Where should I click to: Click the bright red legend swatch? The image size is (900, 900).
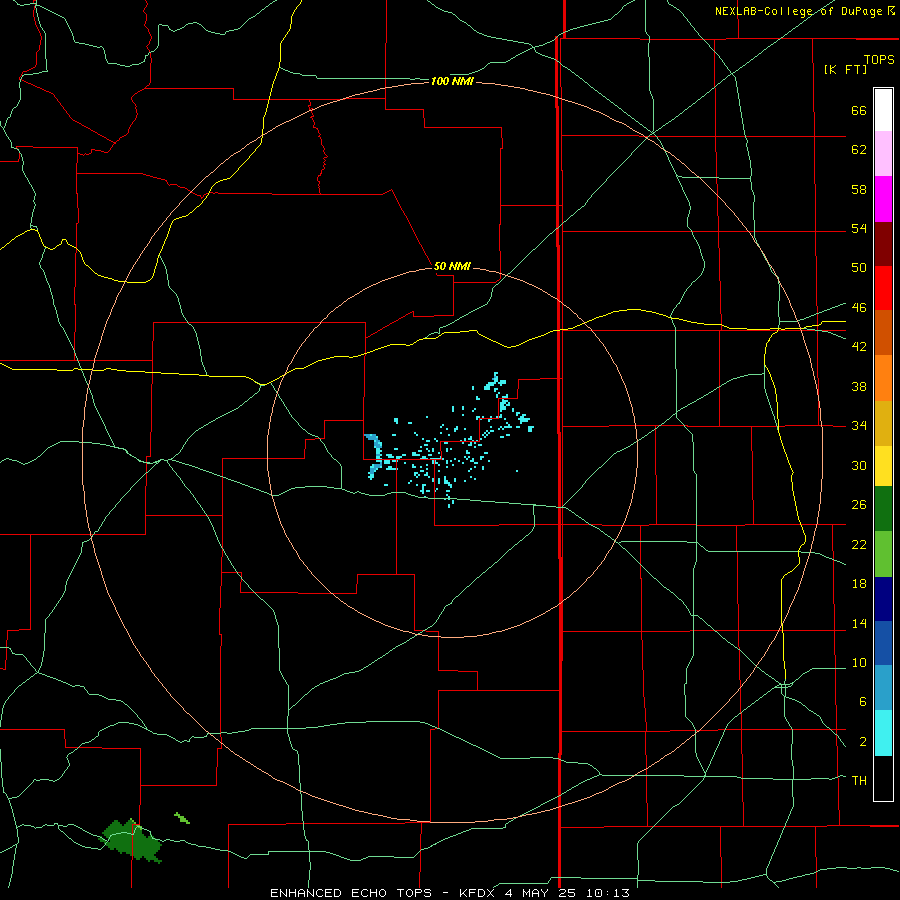pos(883,288)
